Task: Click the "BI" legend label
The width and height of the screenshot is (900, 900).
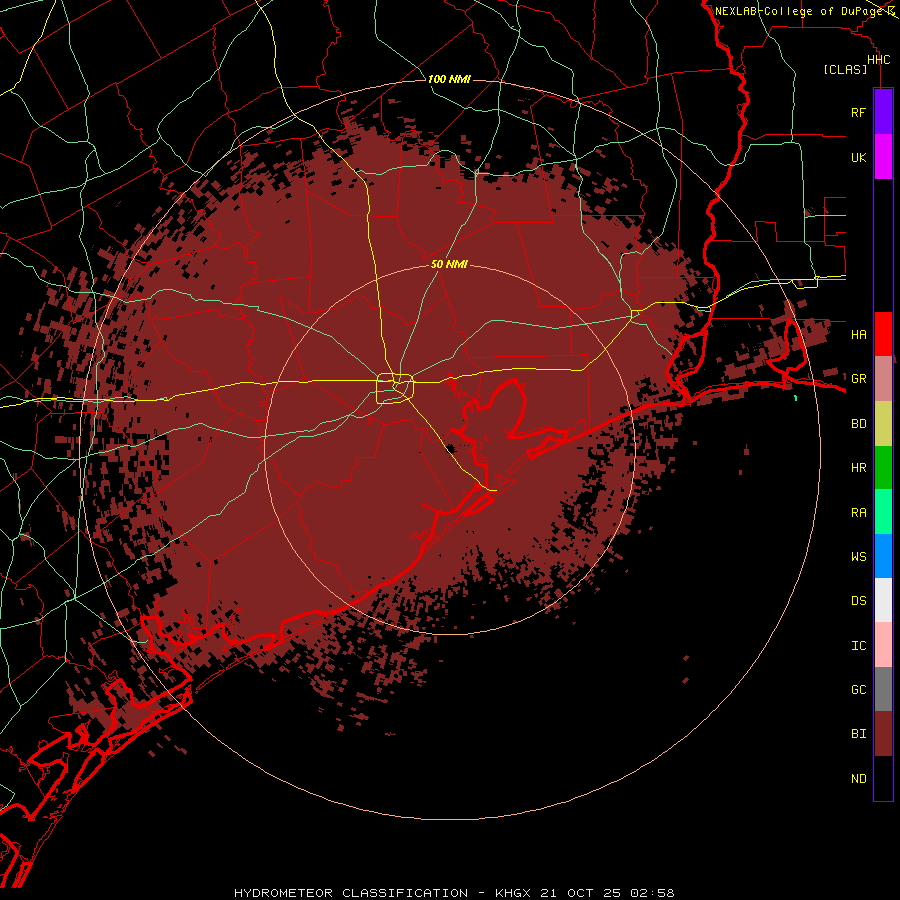Action: point(858,734)
